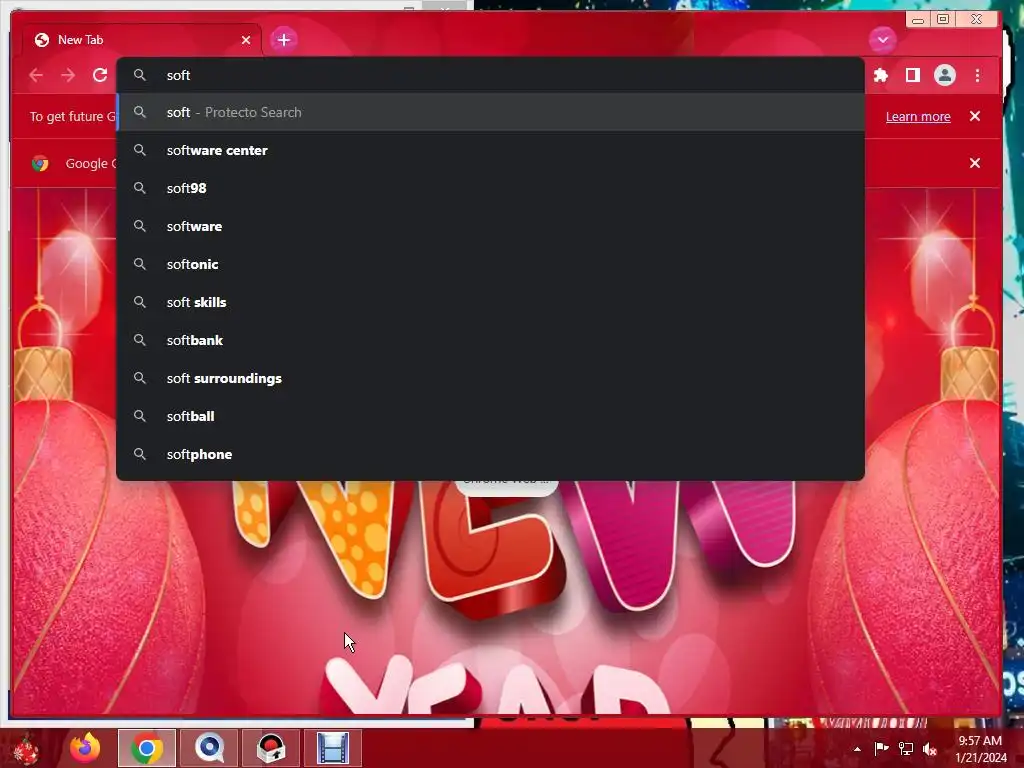Screen dimensions: 1024x768
Task: Click the browser back arrow
Action: 36,75
